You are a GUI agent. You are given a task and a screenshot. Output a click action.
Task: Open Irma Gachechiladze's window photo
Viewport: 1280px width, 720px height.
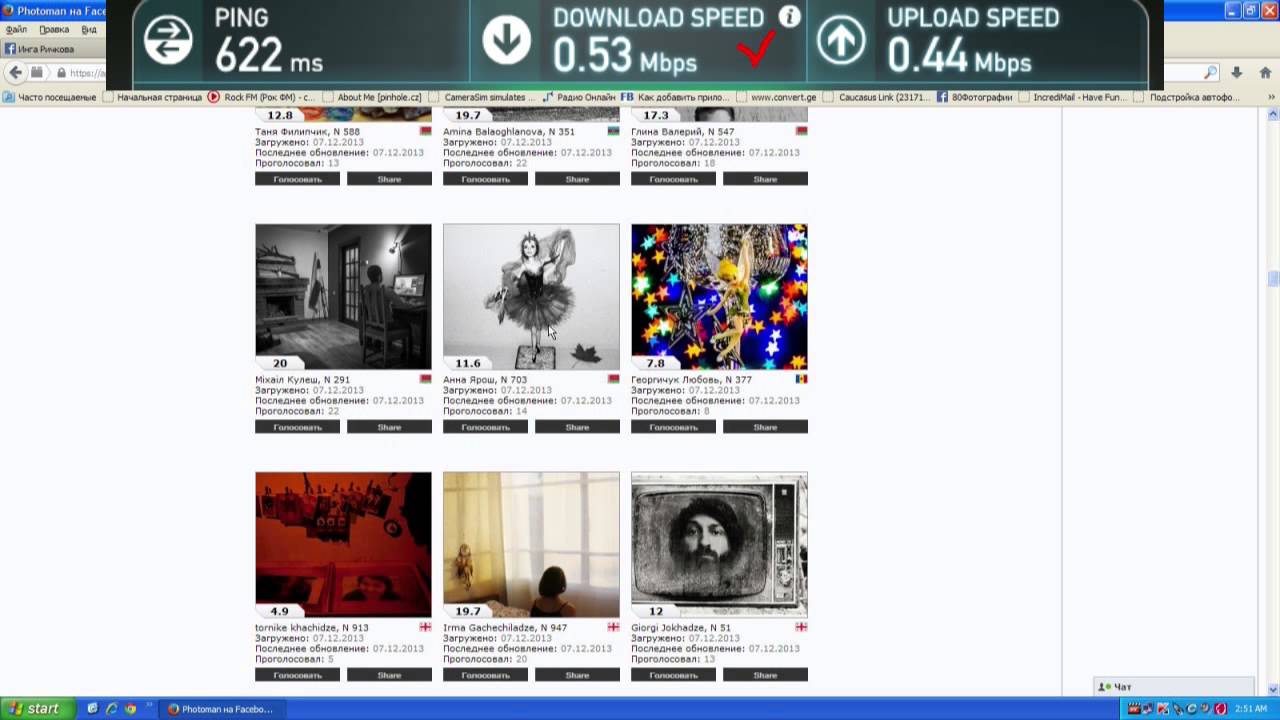531,545
